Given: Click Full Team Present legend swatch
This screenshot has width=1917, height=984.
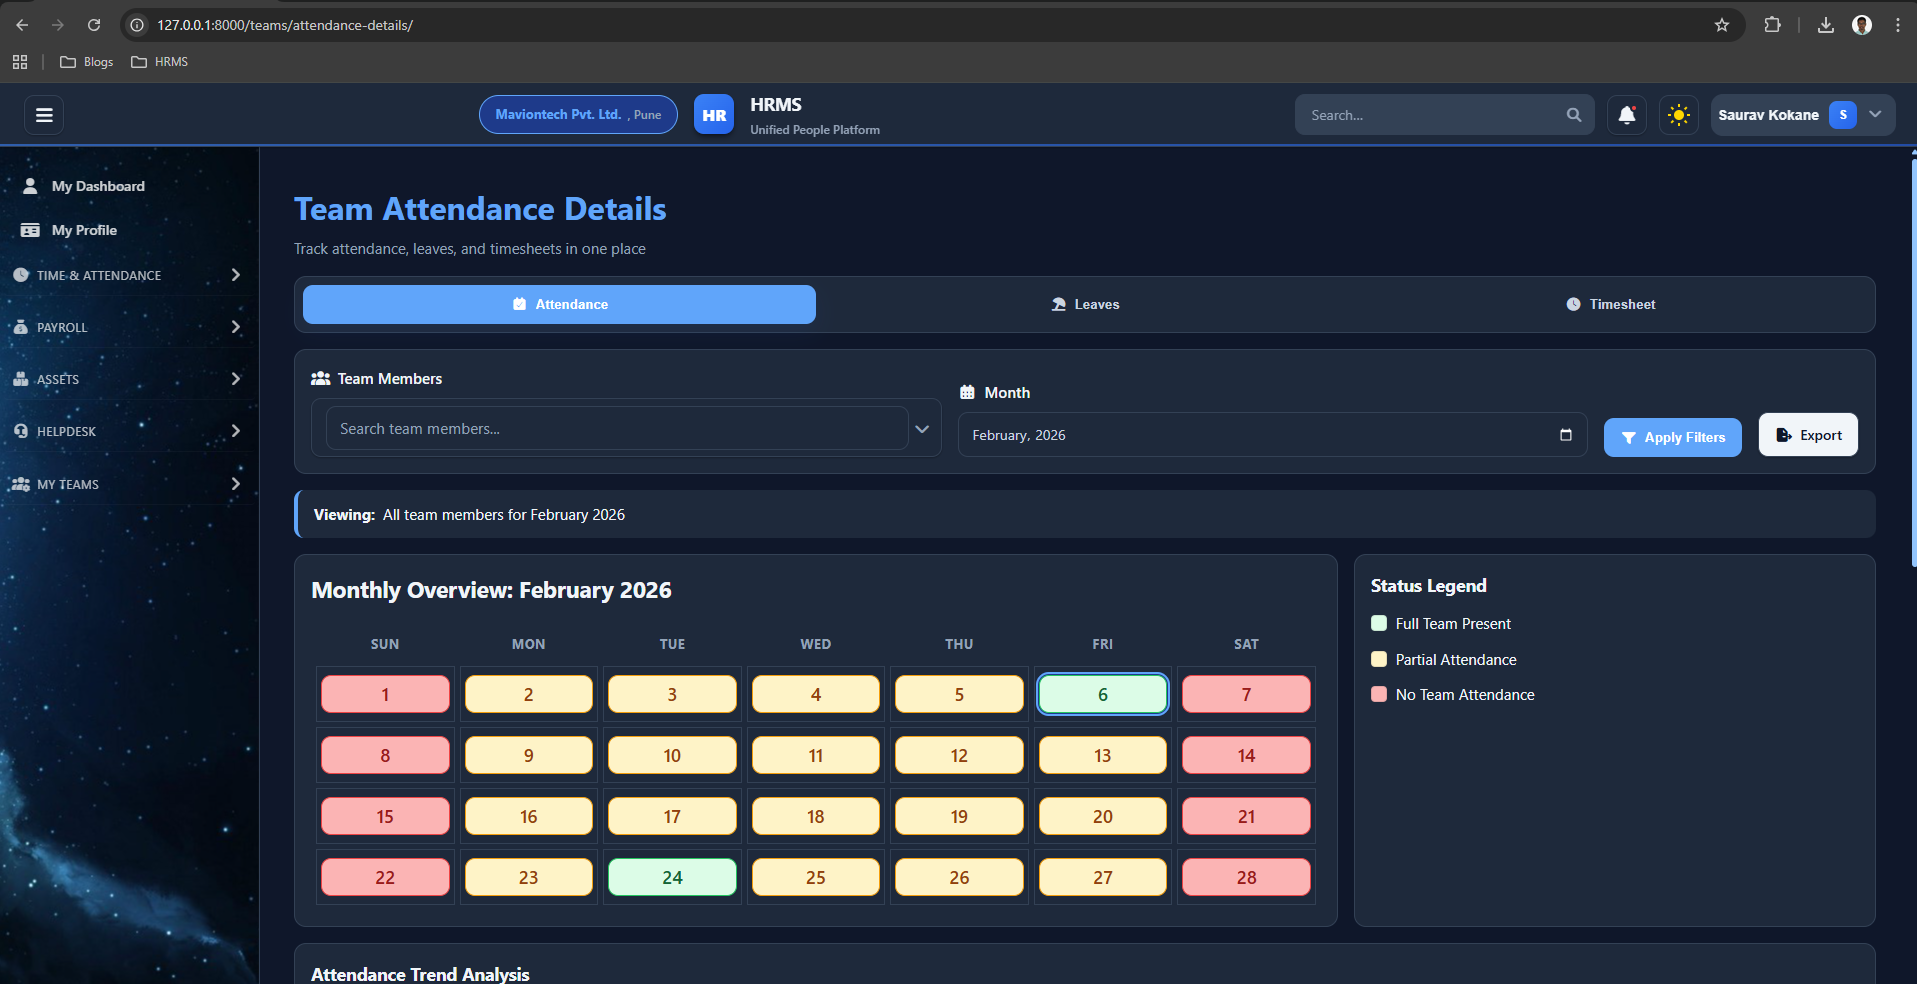Looking at the screenshot, I should pyautogui.click(x=1379, y=624).
